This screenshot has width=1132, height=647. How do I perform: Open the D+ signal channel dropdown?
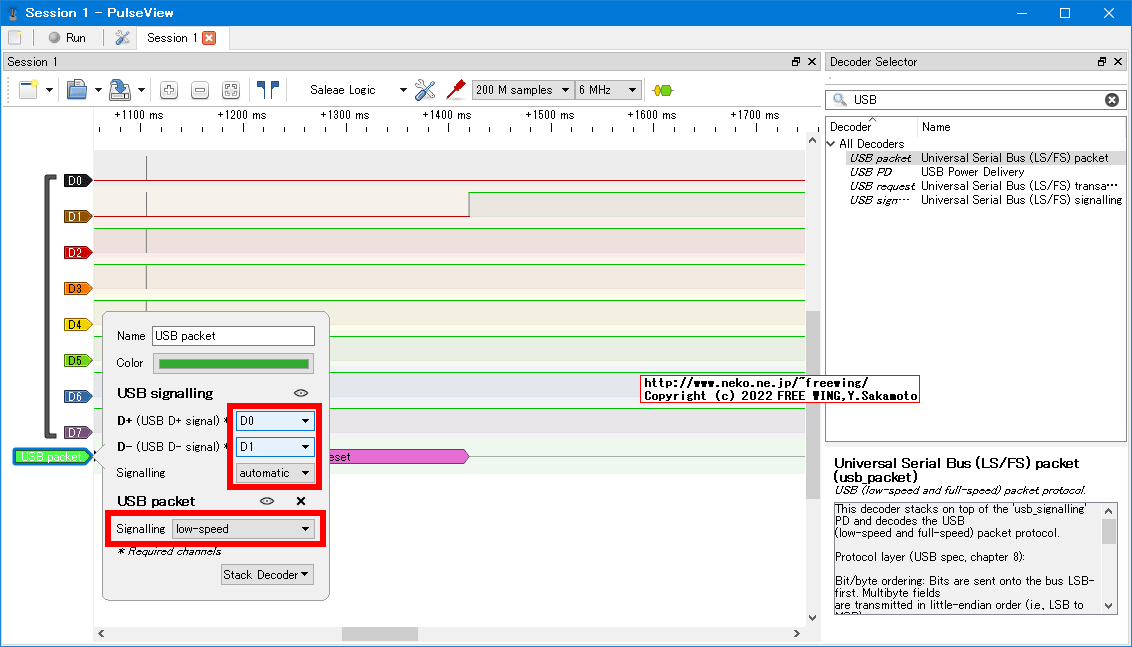273,421
